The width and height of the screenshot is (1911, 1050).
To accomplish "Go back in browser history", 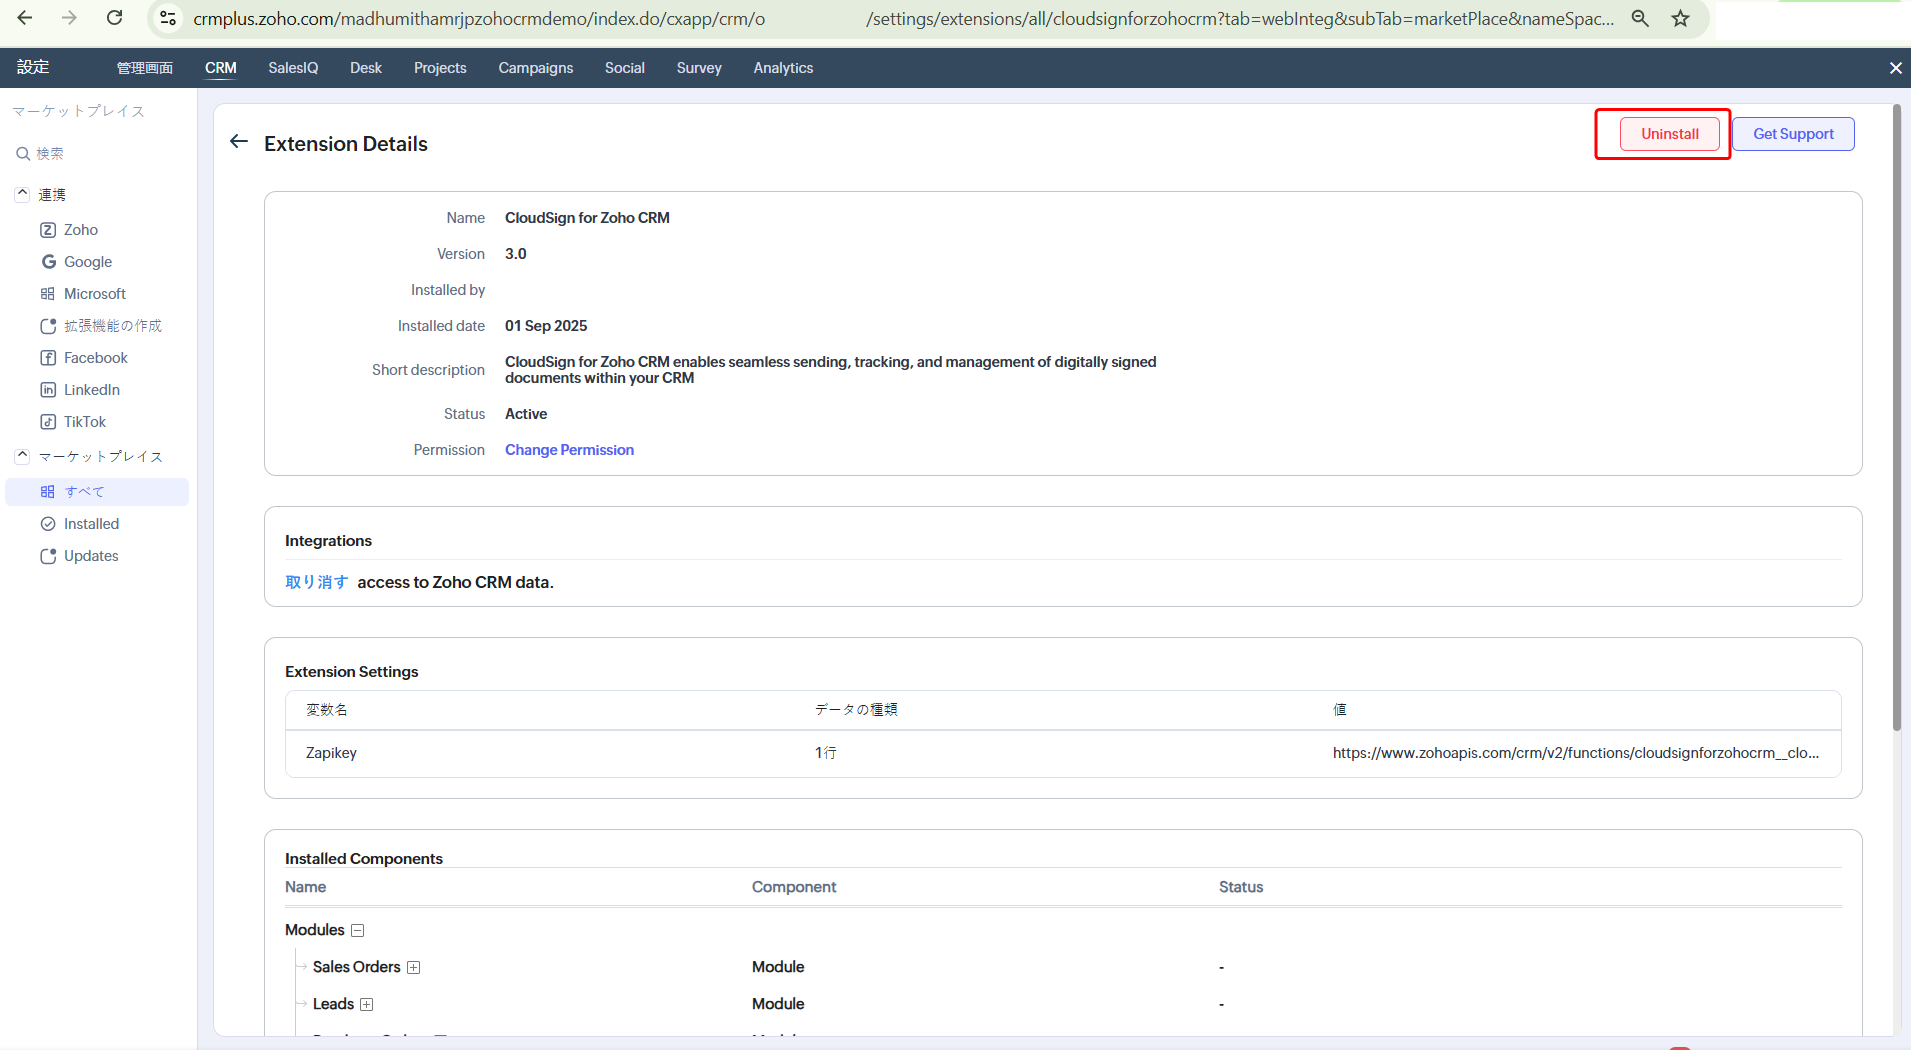I will coord(25,18).
